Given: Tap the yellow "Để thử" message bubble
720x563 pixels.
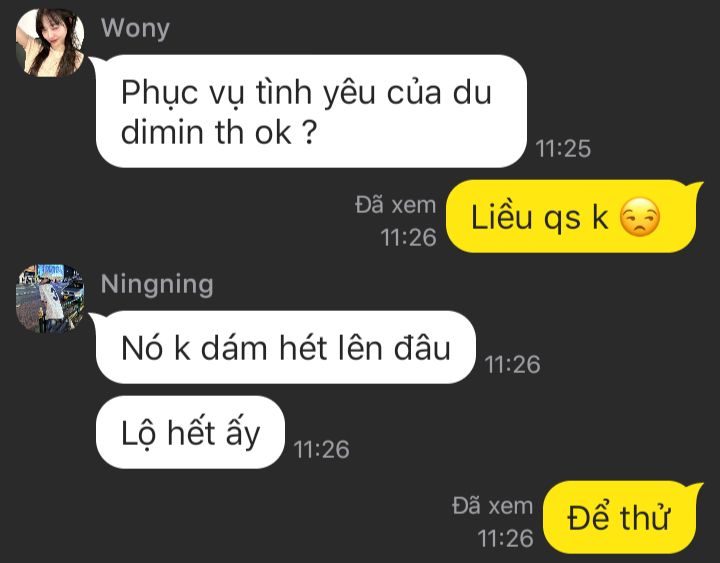Looking at the screenshot, I should pos(620,518).
